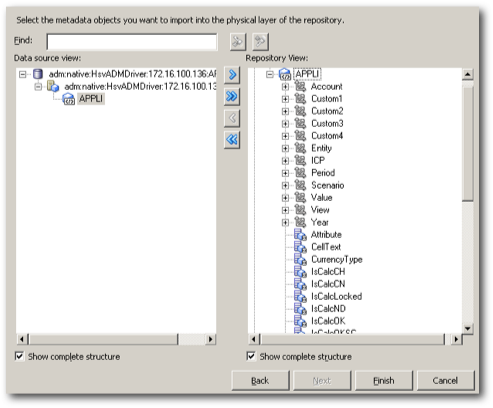
Task: Select APPLI label in Data source view
Action: click(91, 99)
